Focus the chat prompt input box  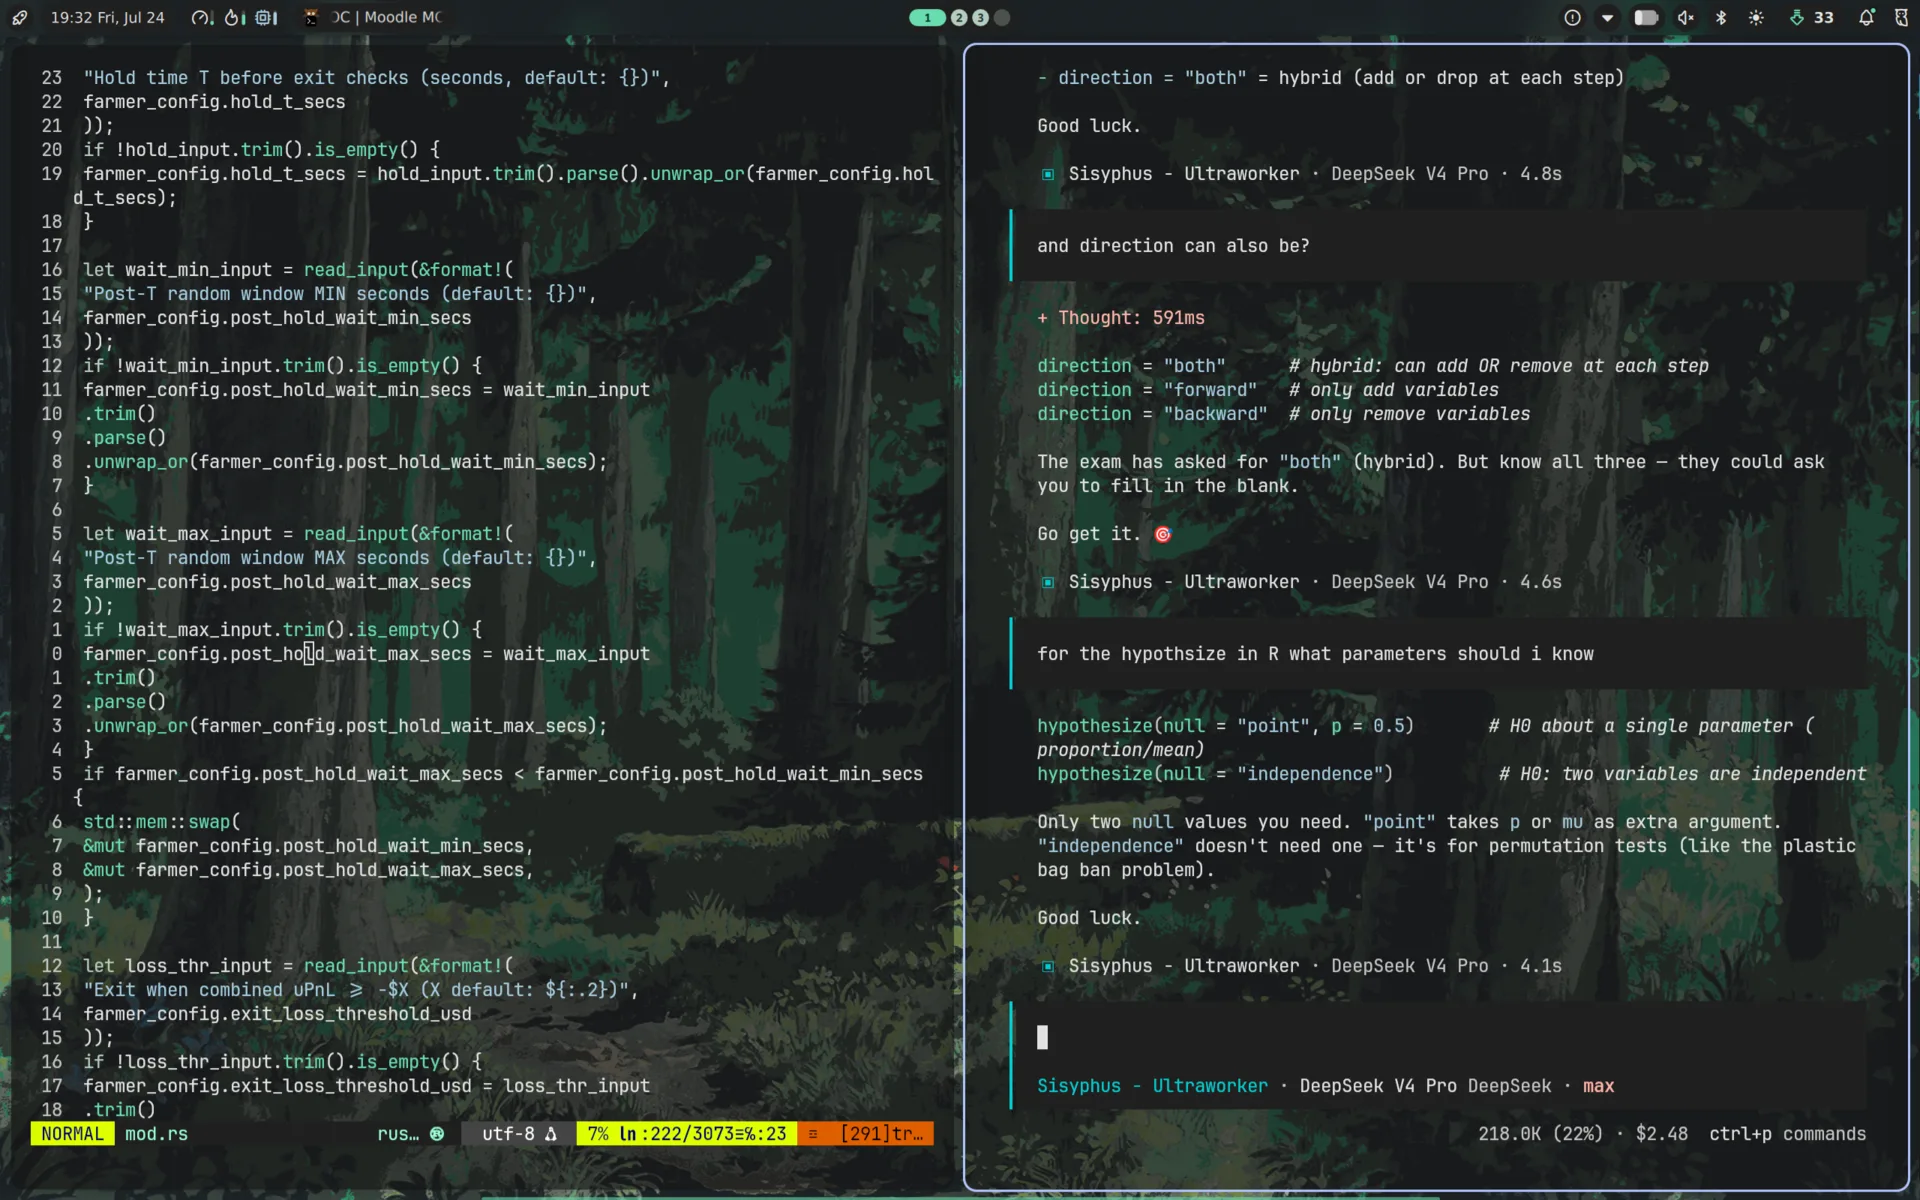coord(1440,1037)
